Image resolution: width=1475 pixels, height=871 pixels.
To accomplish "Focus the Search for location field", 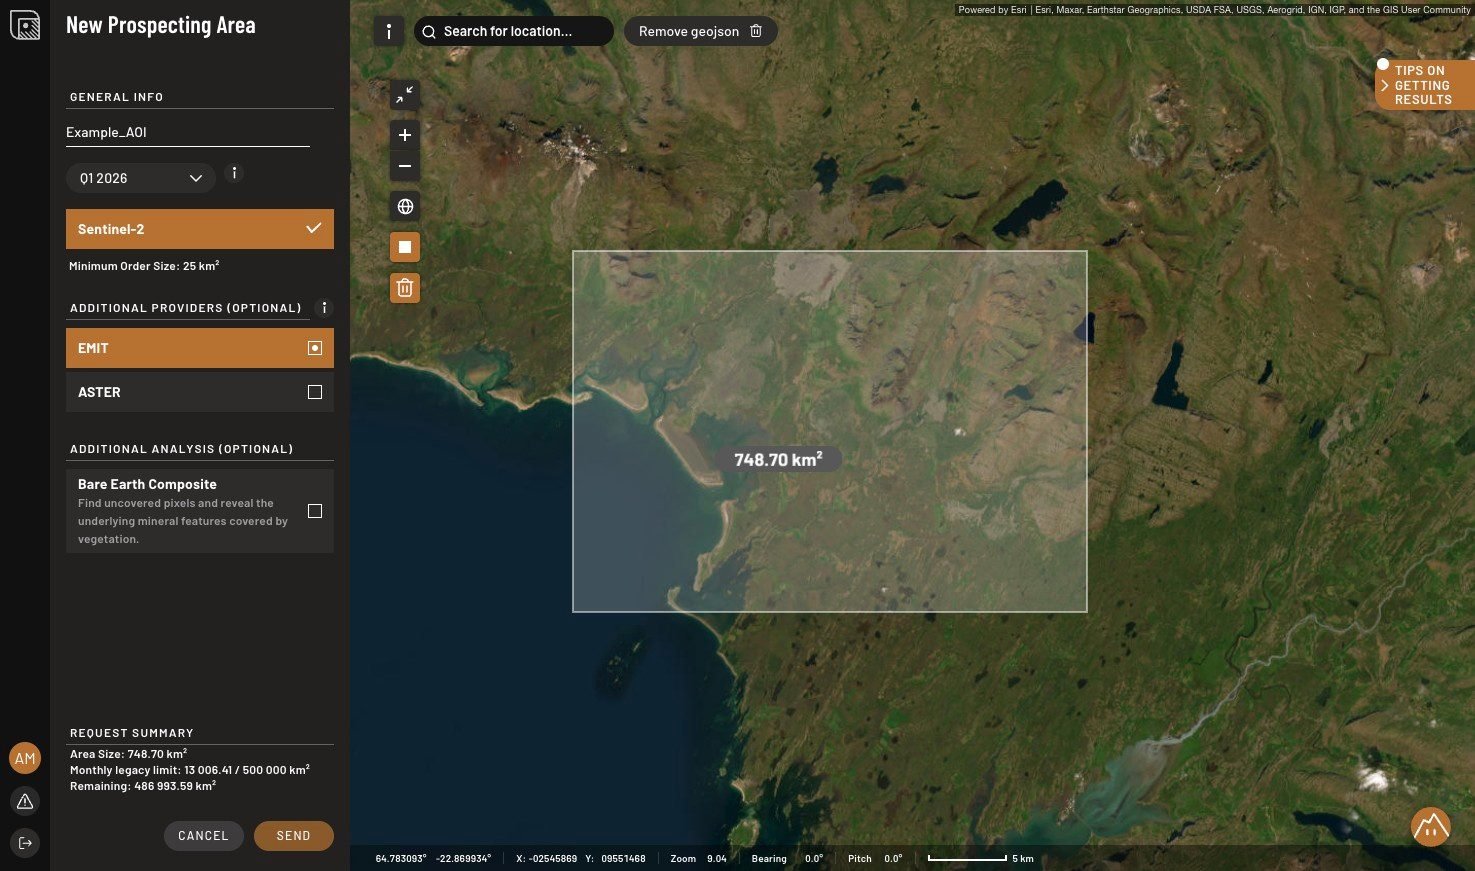I will pyautogui.click(x=514, y=31).
